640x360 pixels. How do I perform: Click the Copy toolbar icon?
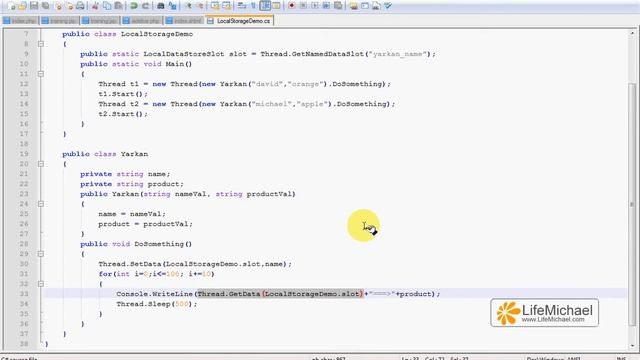coord(107,6)
